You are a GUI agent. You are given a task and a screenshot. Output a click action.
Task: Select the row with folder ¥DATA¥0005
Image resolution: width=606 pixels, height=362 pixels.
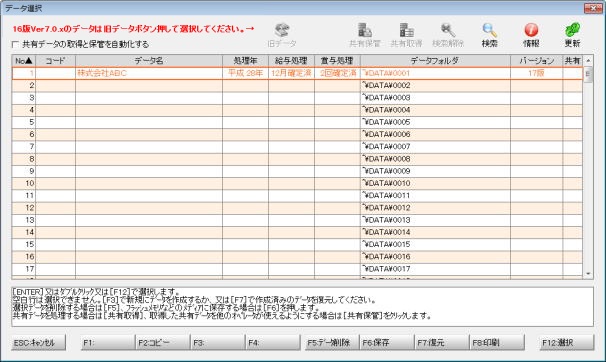(x=297, y=122)
